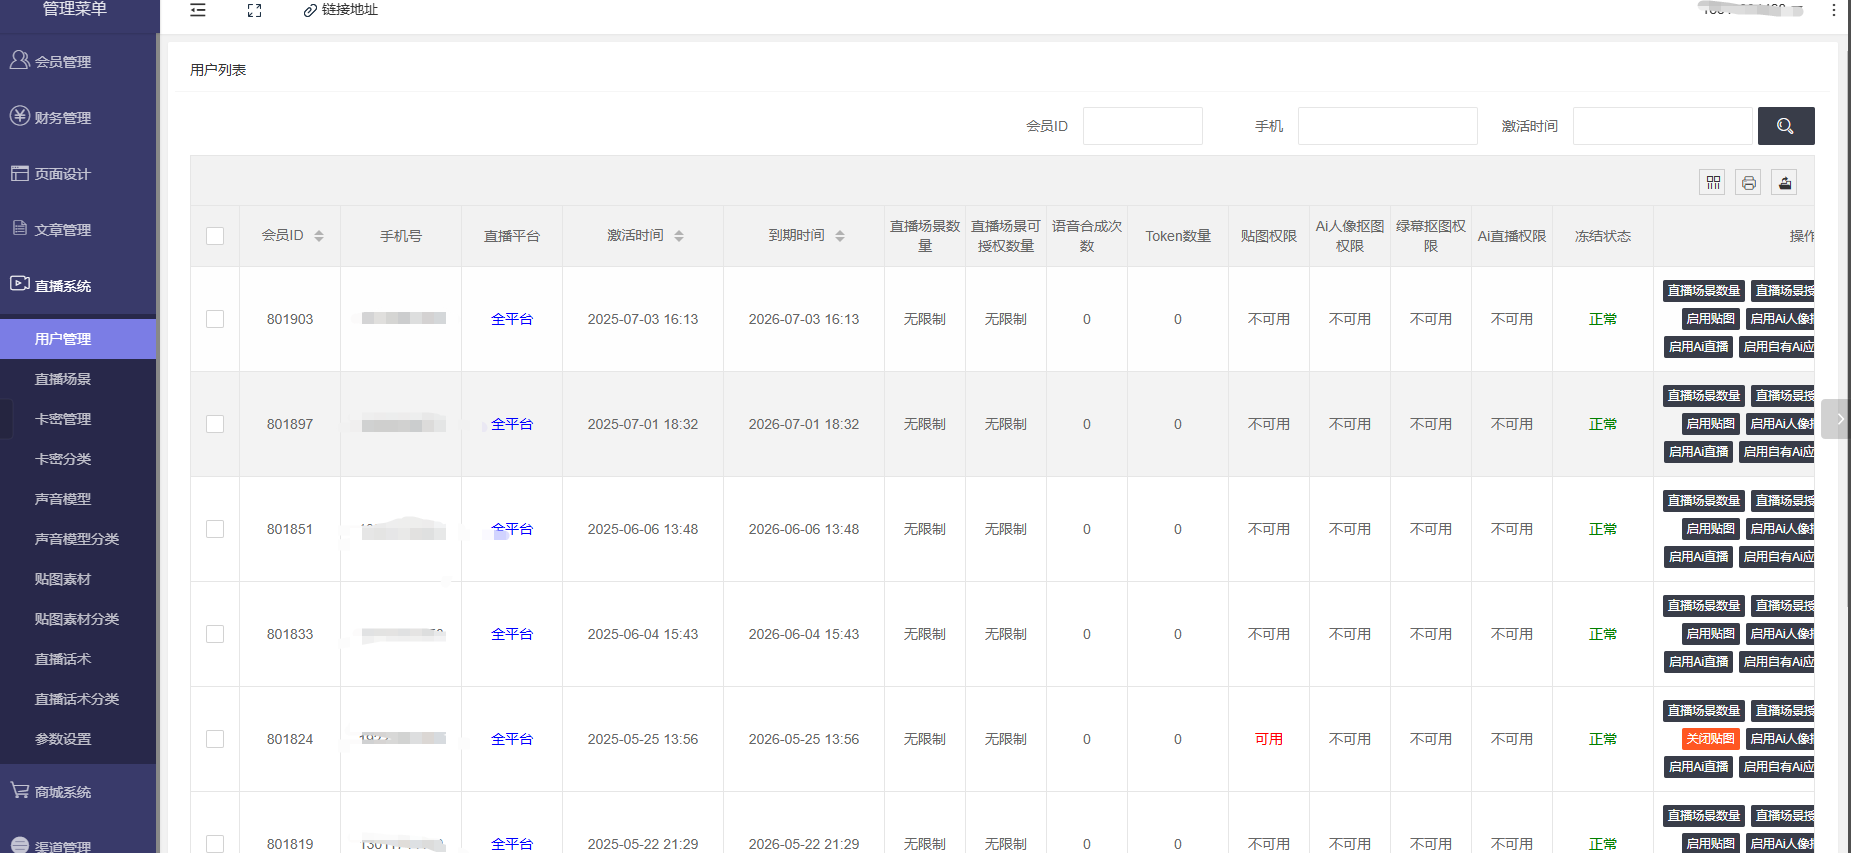The height and width of the screenshot is (853, 1851).
Task: Check the row for member 801824
Action: (215, 739)
